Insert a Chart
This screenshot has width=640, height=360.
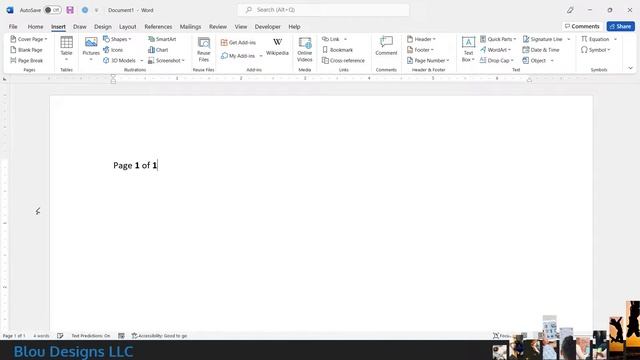point(158,50)
